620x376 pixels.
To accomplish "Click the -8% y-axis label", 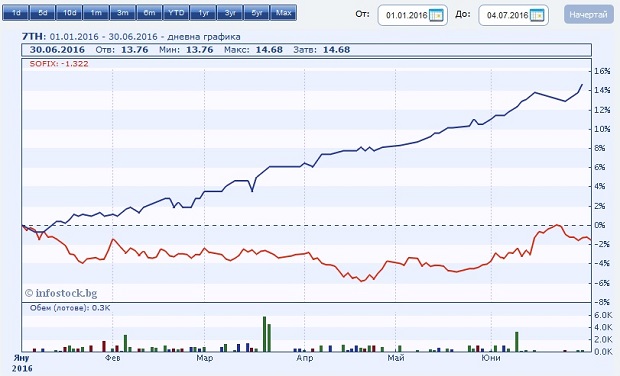I will pos(601,302).
